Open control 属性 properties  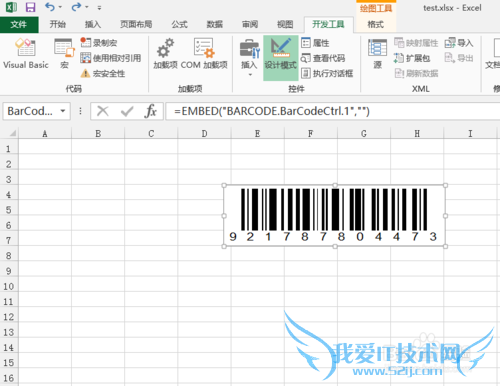coord(315,43)
